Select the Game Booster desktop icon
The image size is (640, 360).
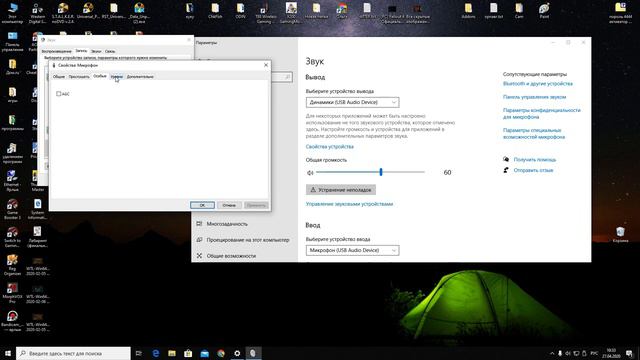point(12,209)
